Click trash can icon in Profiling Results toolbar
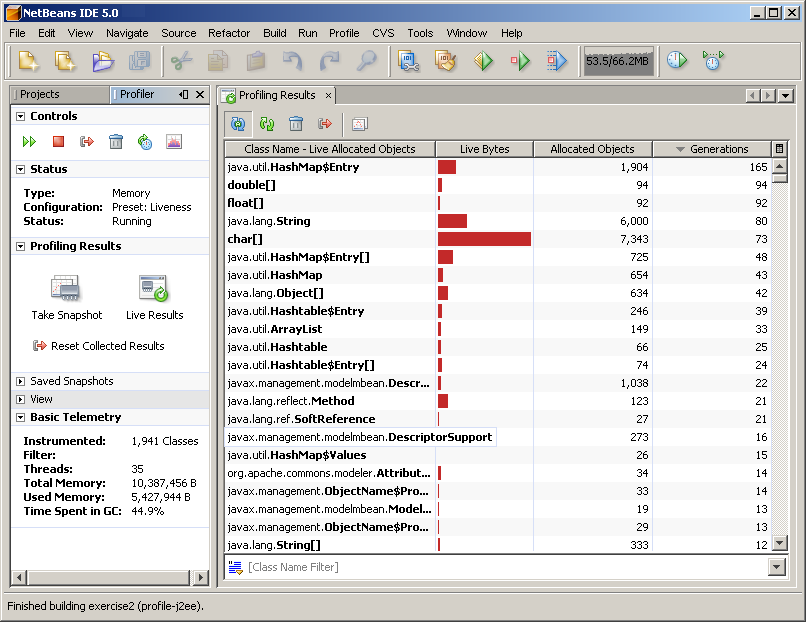The width and height of the screenshot is (806, 622). 296,123
